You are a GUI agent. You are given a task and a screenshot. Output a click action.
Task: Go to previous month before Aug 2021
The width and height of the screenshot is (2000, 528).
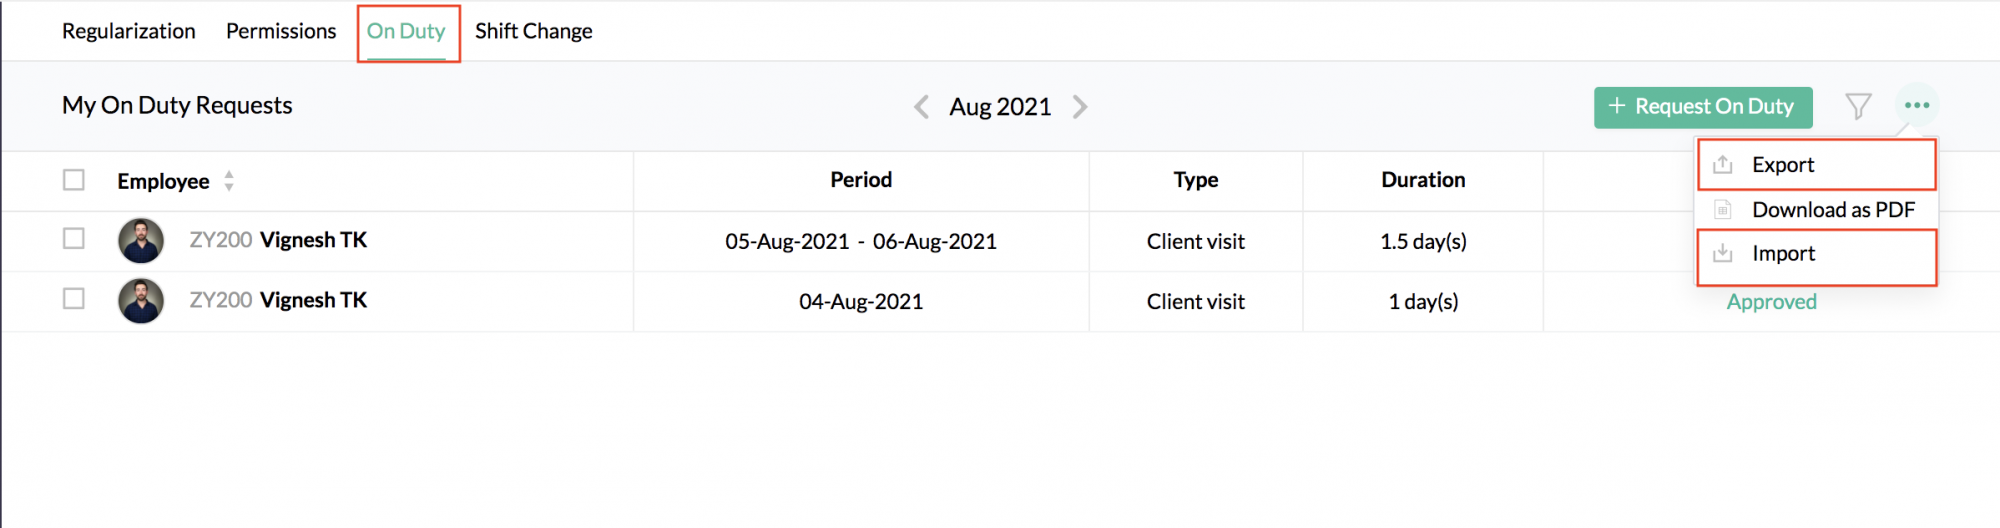tap(921, 106)
